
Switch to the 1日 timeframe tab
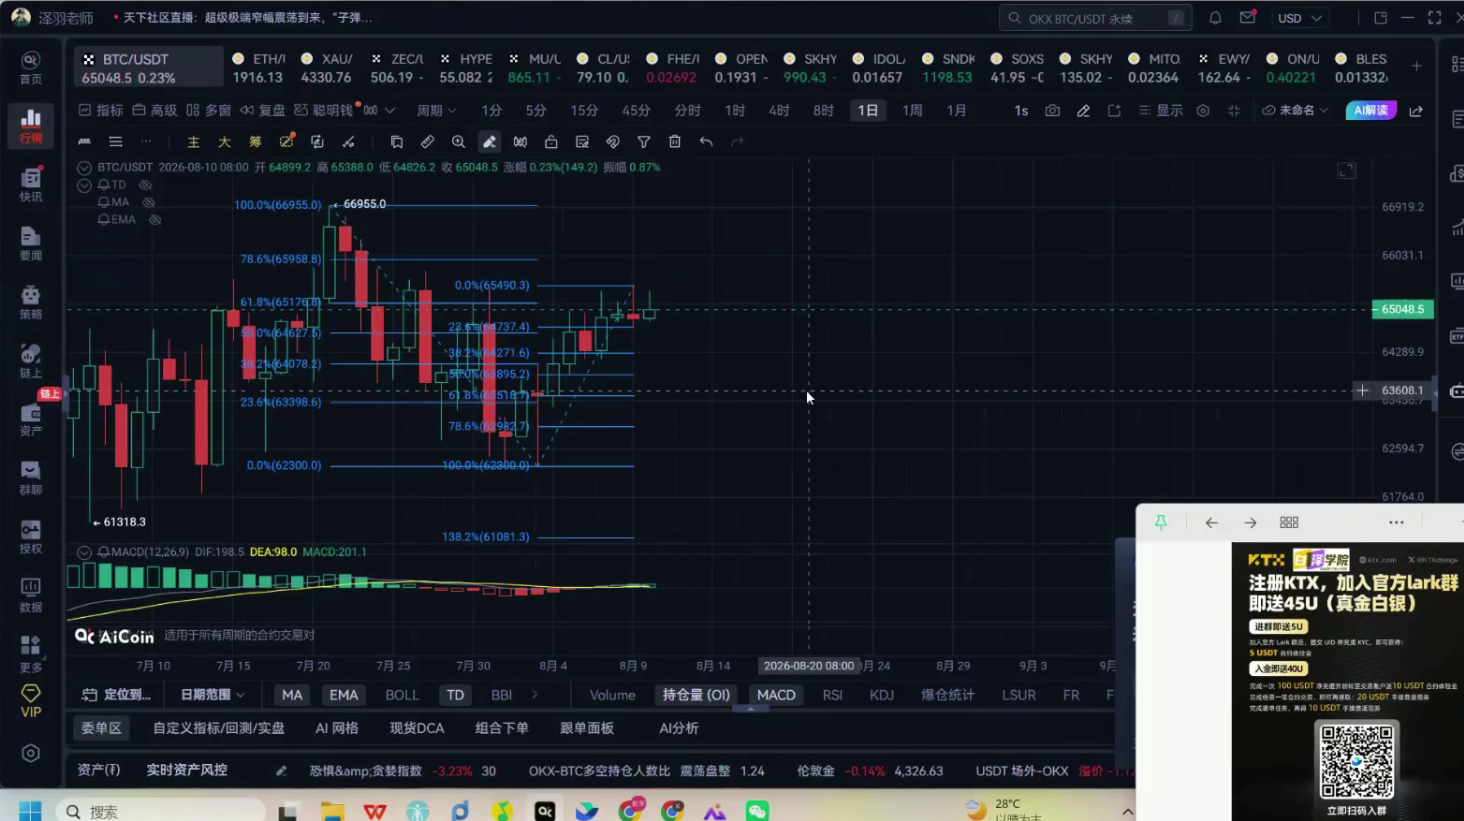(x=868, y=111)
